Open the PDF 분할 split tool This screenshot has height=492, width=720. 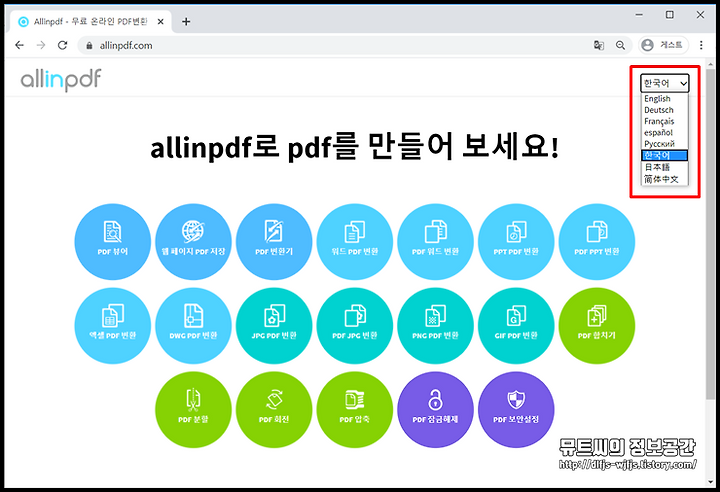pos(193,410)
